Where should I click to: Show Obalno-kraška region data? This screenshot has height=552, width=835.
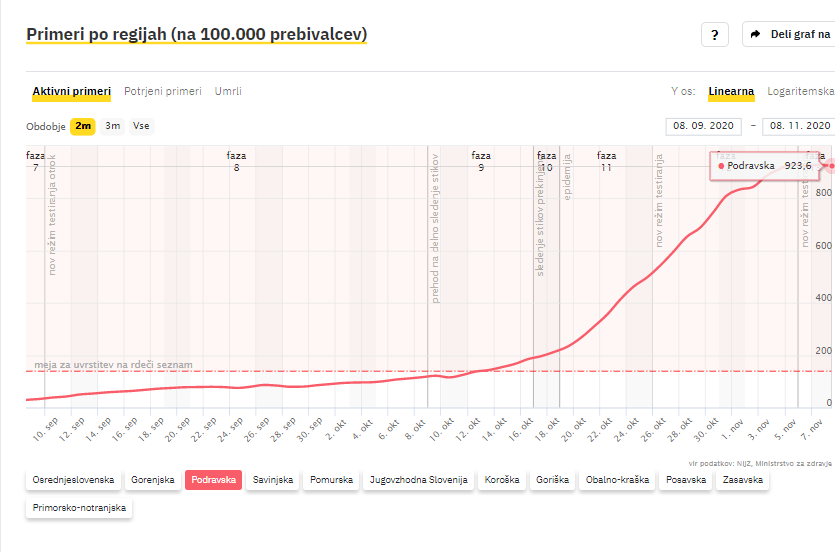point(617,480)
